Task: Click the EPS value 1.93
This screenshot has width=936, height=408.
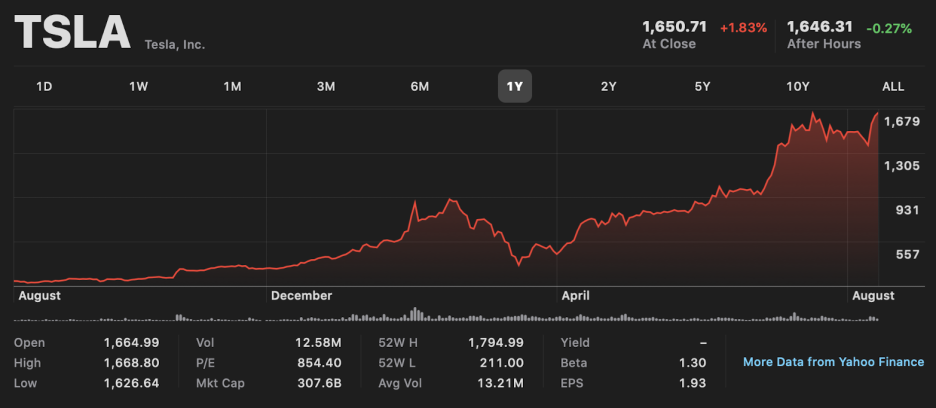Action: pos(694,383)
